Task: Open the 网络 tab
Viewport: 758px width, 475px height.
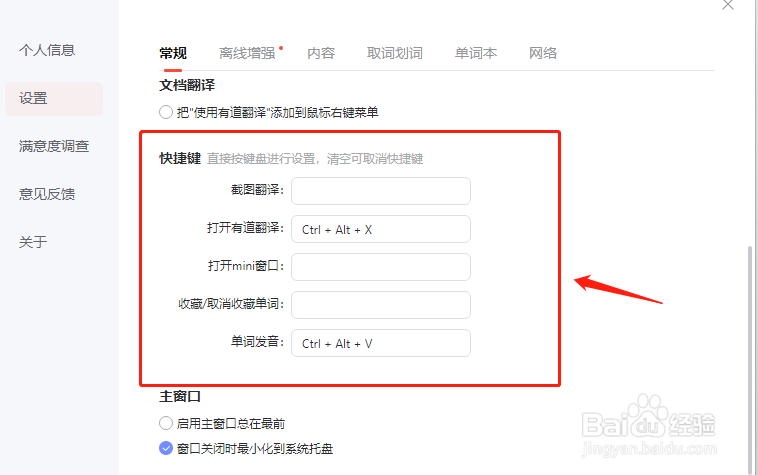Action: 543,53
